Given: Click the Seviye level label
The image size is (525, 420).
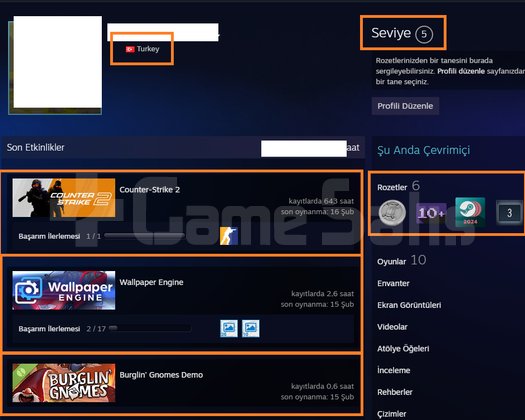Looking at the screenshot, I should [391, 33].
